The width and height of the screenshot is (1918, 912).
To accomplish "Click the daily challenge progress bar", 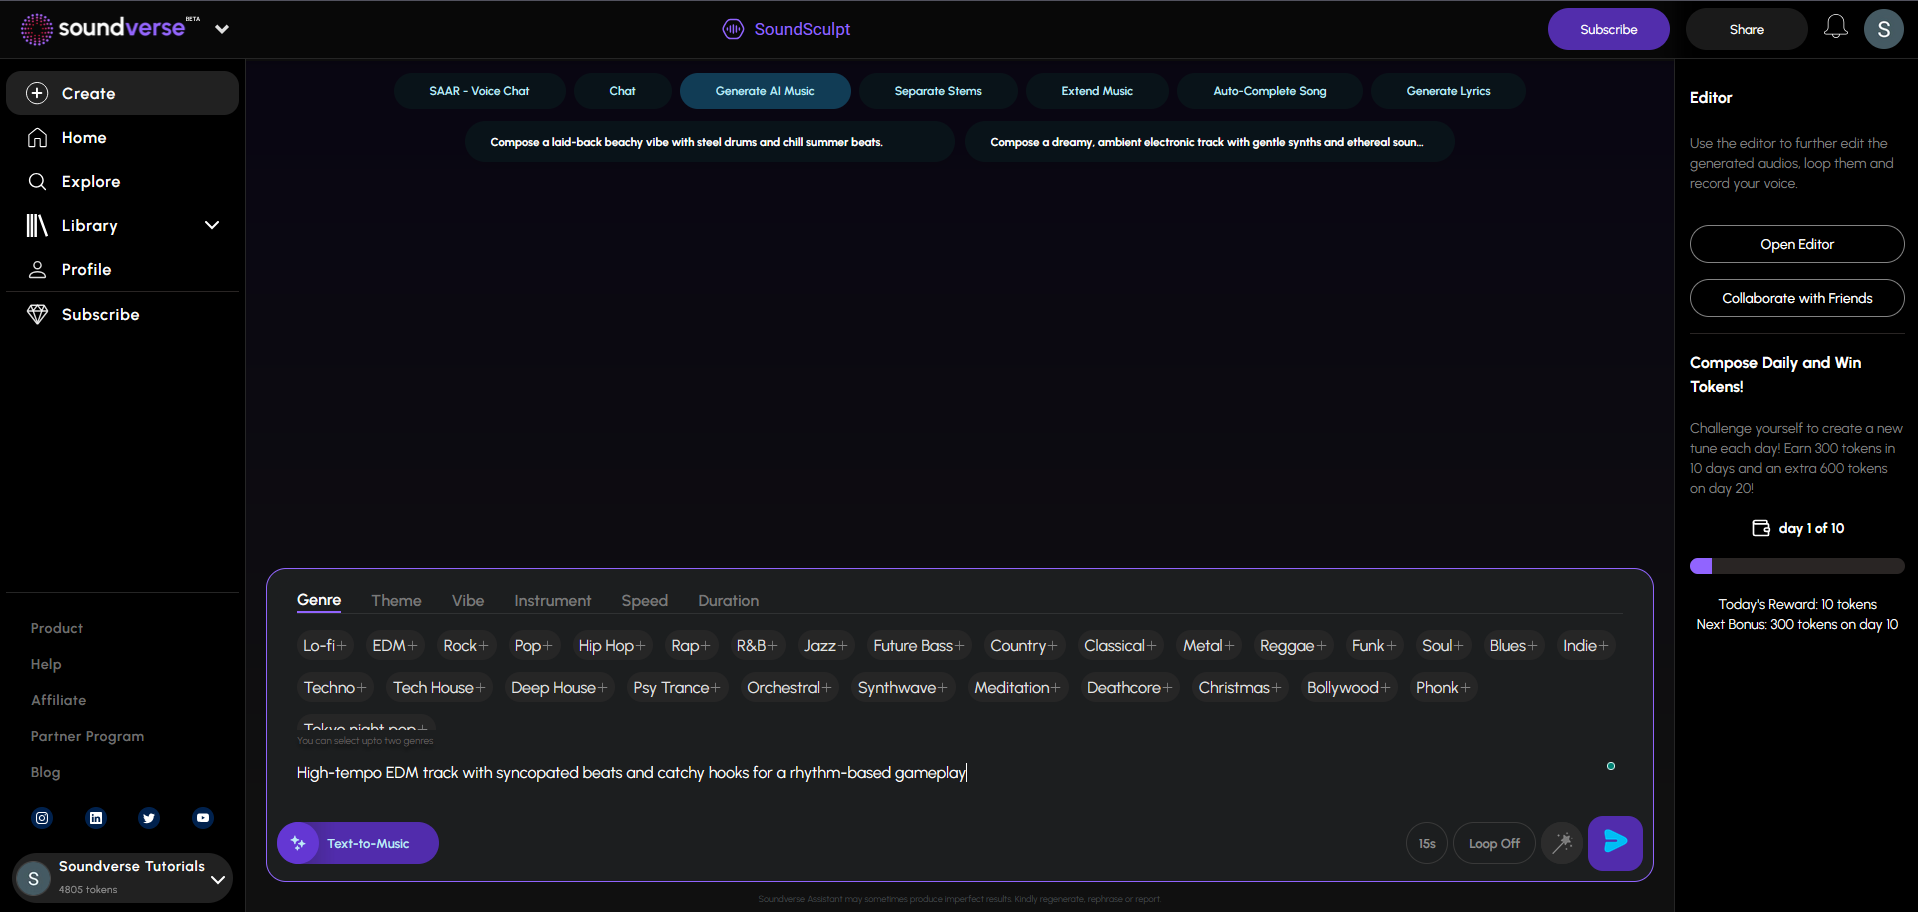I will tap(1797, 566).
